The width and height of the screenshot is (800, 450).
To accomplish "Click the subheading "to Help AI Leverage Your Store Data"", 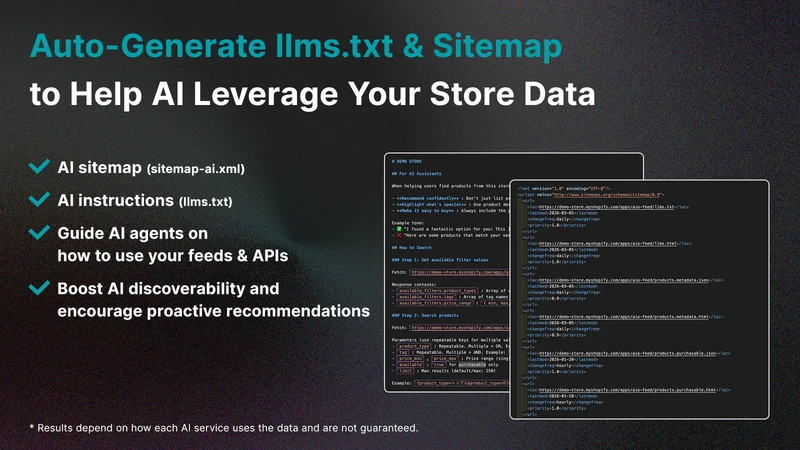I will [312, 94].
